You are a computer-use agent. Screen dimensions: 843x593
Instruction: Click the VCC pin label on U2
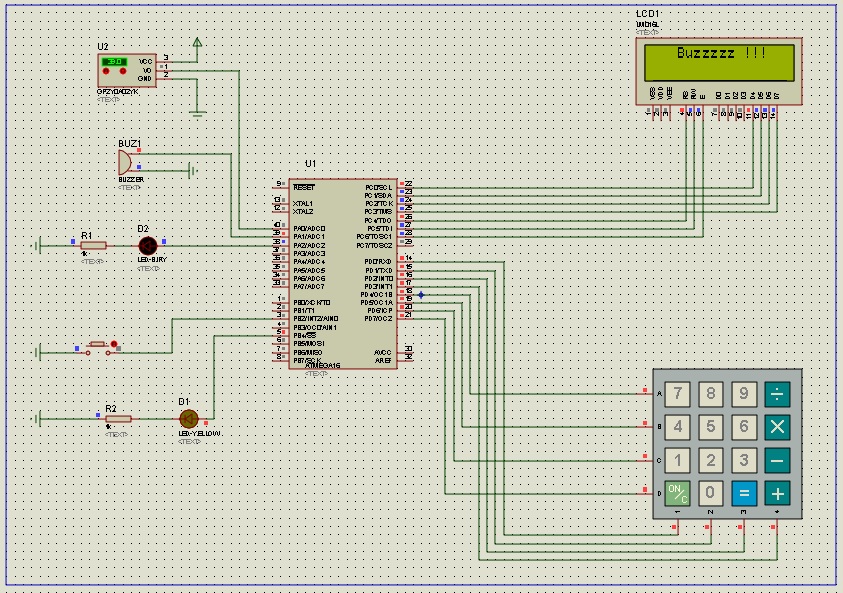pyautogui.click(x=146, y=62)
